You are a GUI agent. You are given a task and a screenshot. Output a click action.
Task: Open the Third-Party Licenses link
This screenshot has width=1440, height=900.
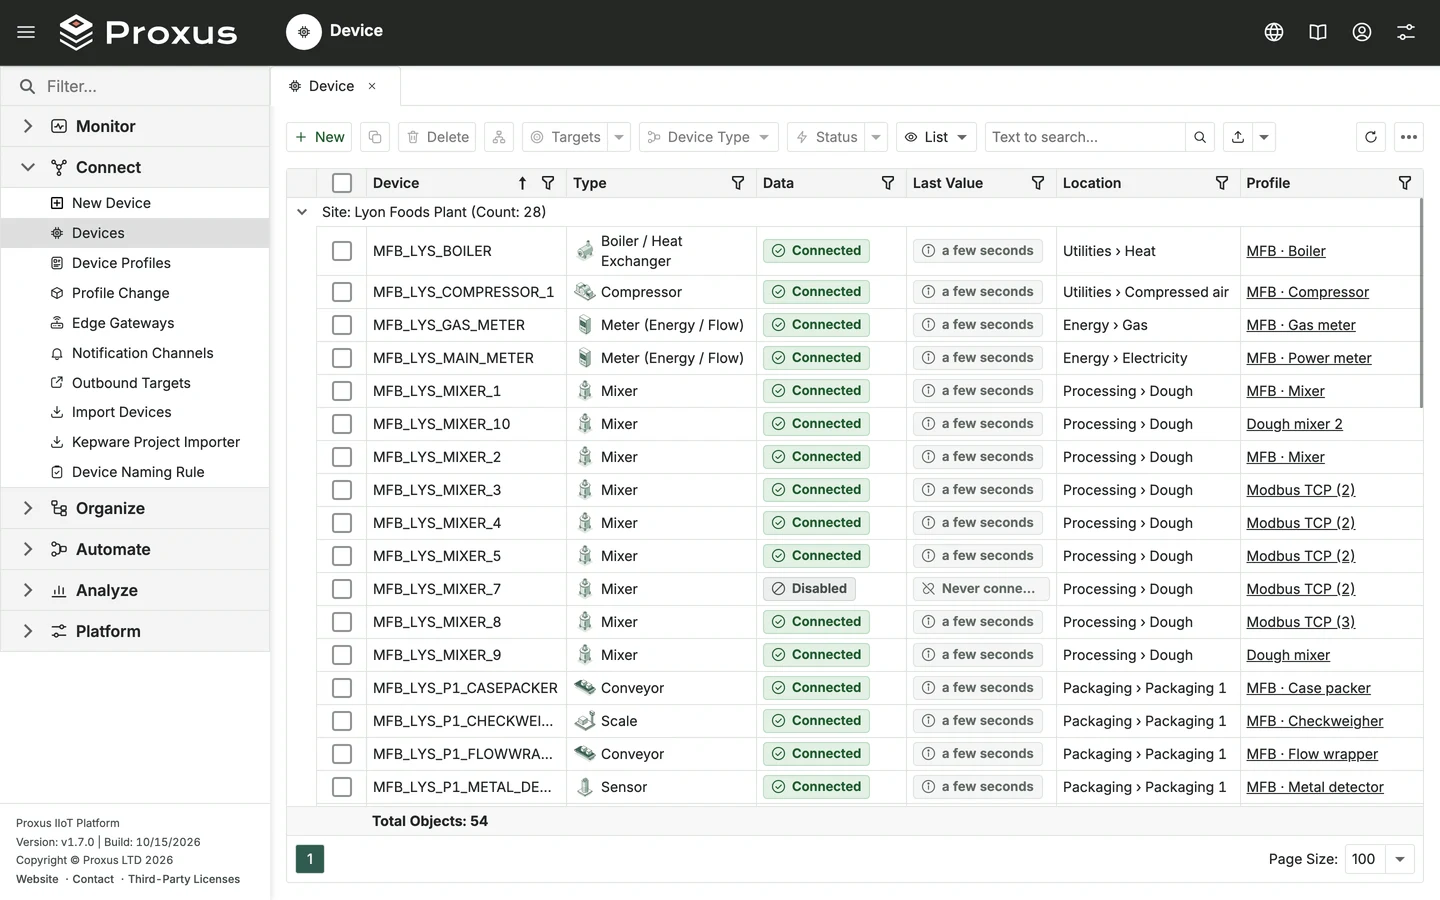click(x=184, y=879)
